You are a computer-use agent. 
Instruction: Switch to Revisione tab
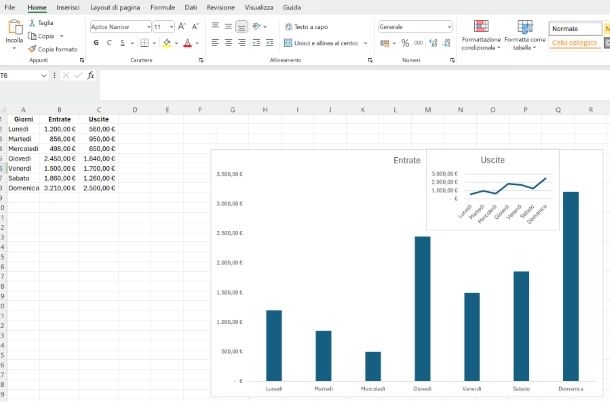pos(221,7)
